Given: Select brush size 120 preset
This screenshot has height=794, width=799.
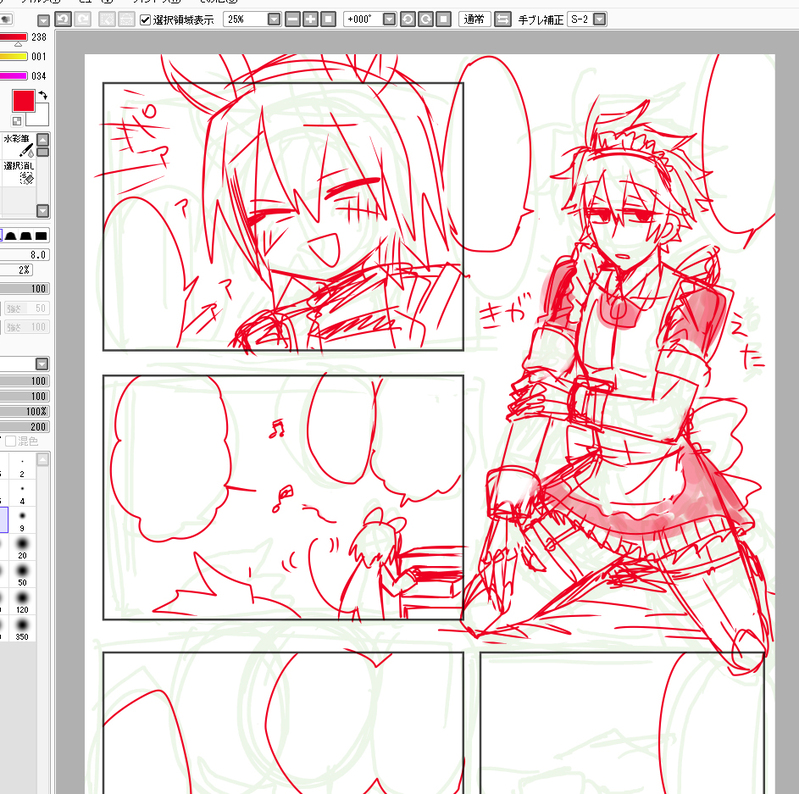Looking at the screenshot, I should tap(22, 602).
